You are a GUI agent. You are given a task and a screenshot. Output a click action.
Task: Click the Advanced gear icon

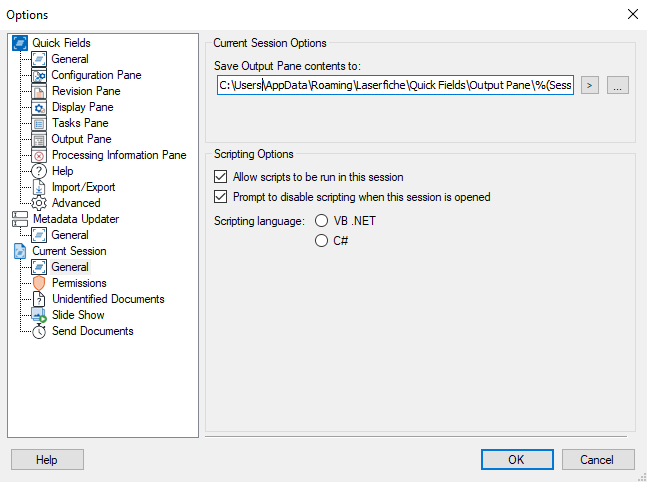(x=39, y=203)
